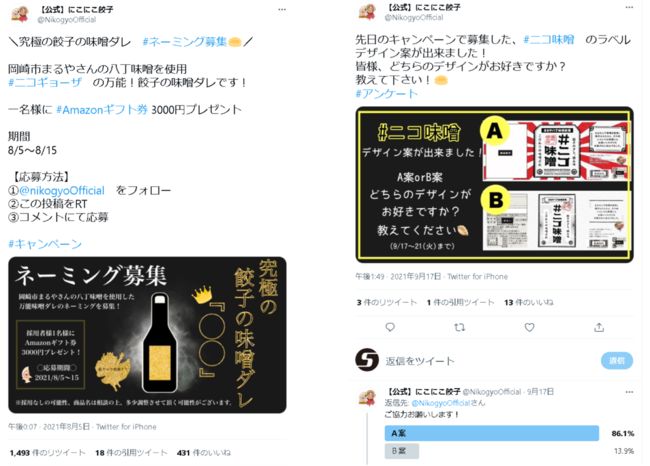Open the #ネーミング募集 hashtag
650x466 pixels.
(185, 41)
